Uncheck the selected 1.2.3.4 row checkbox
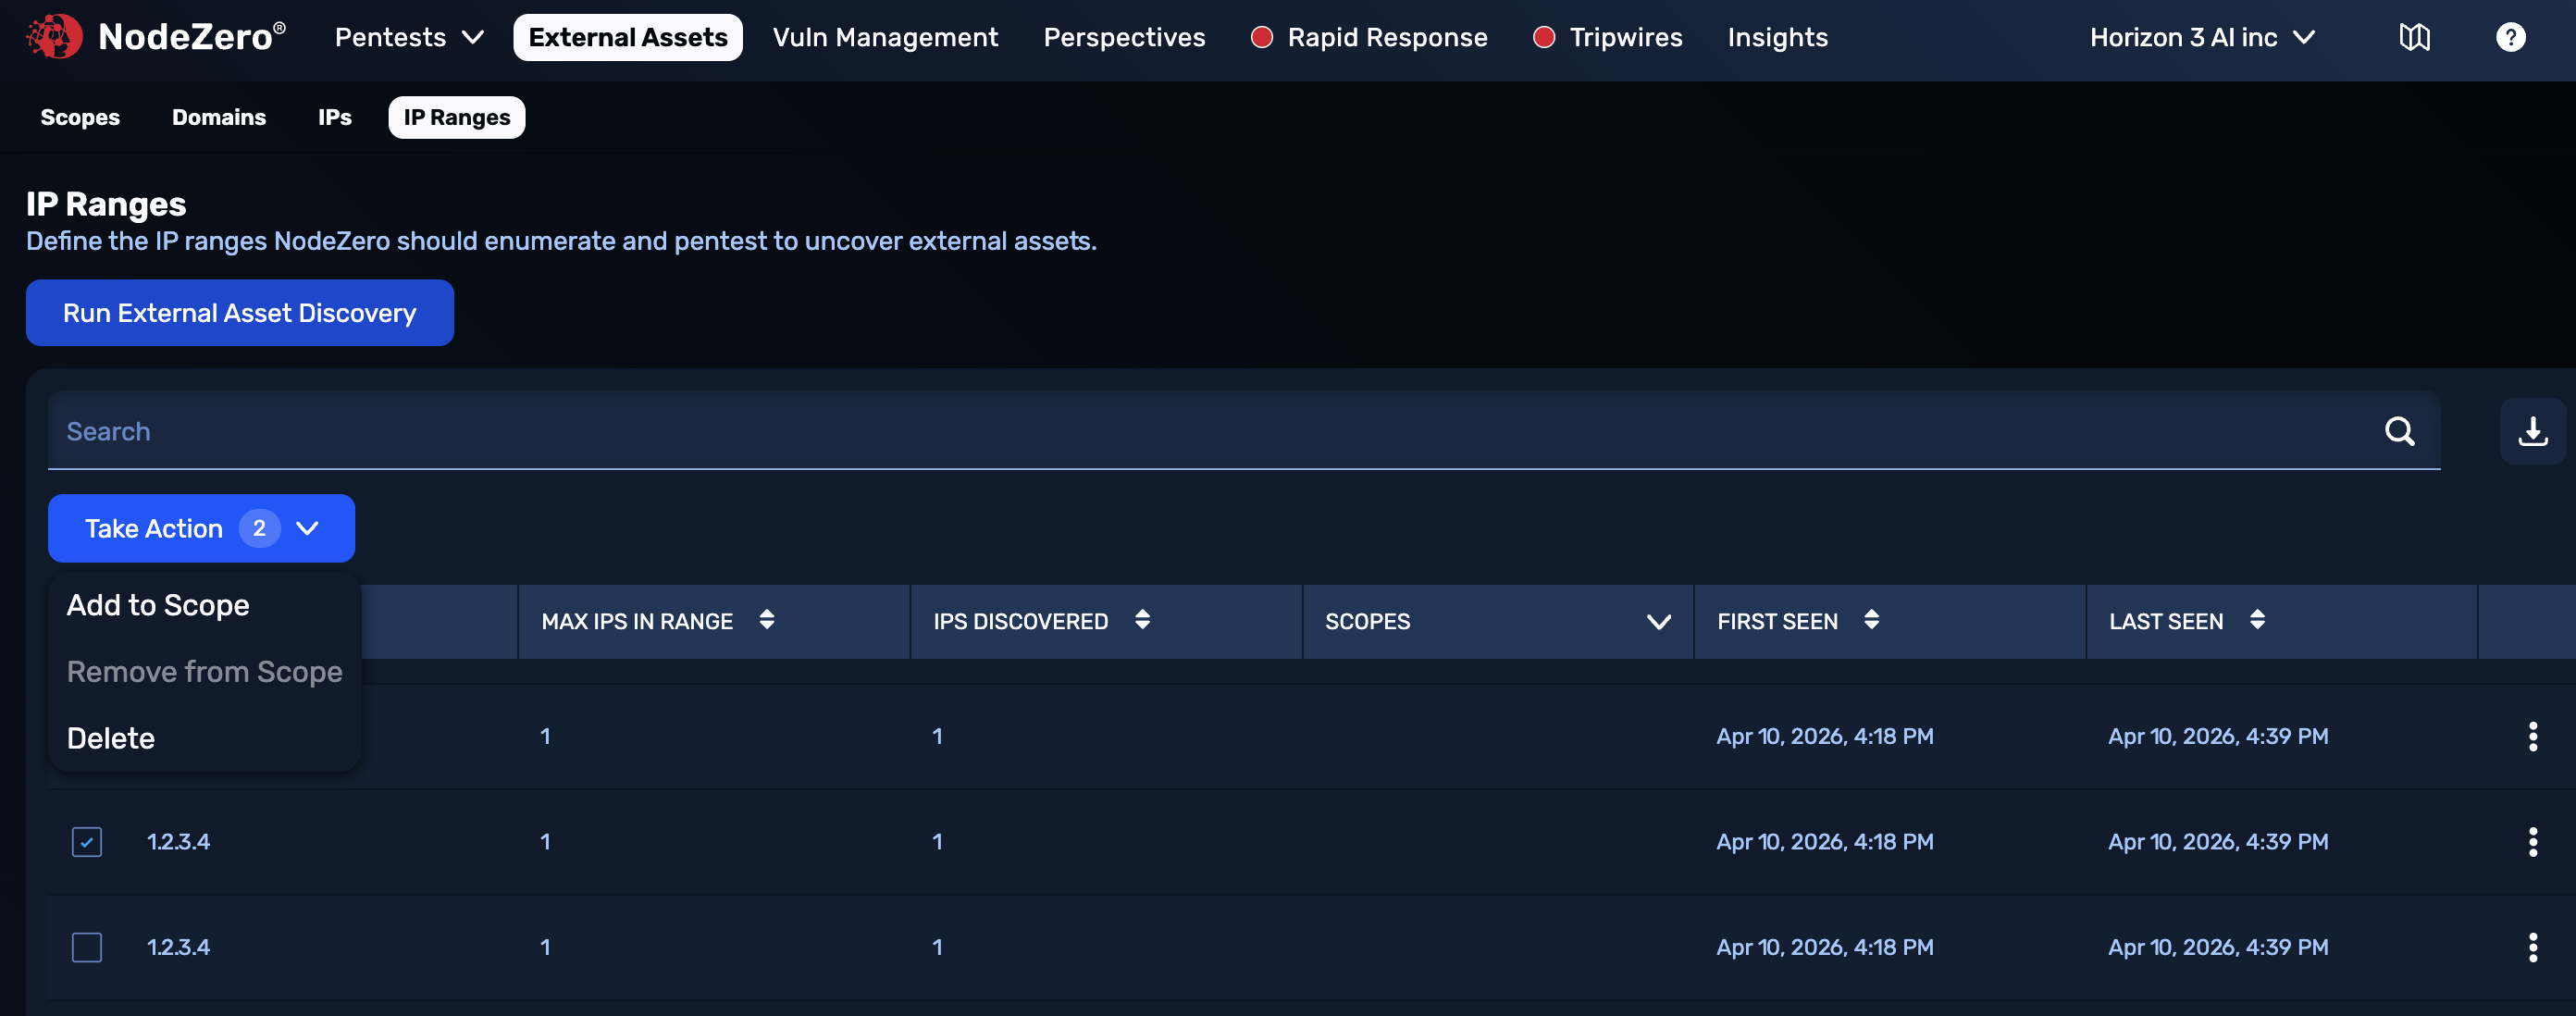 click(x=87, y=841)
